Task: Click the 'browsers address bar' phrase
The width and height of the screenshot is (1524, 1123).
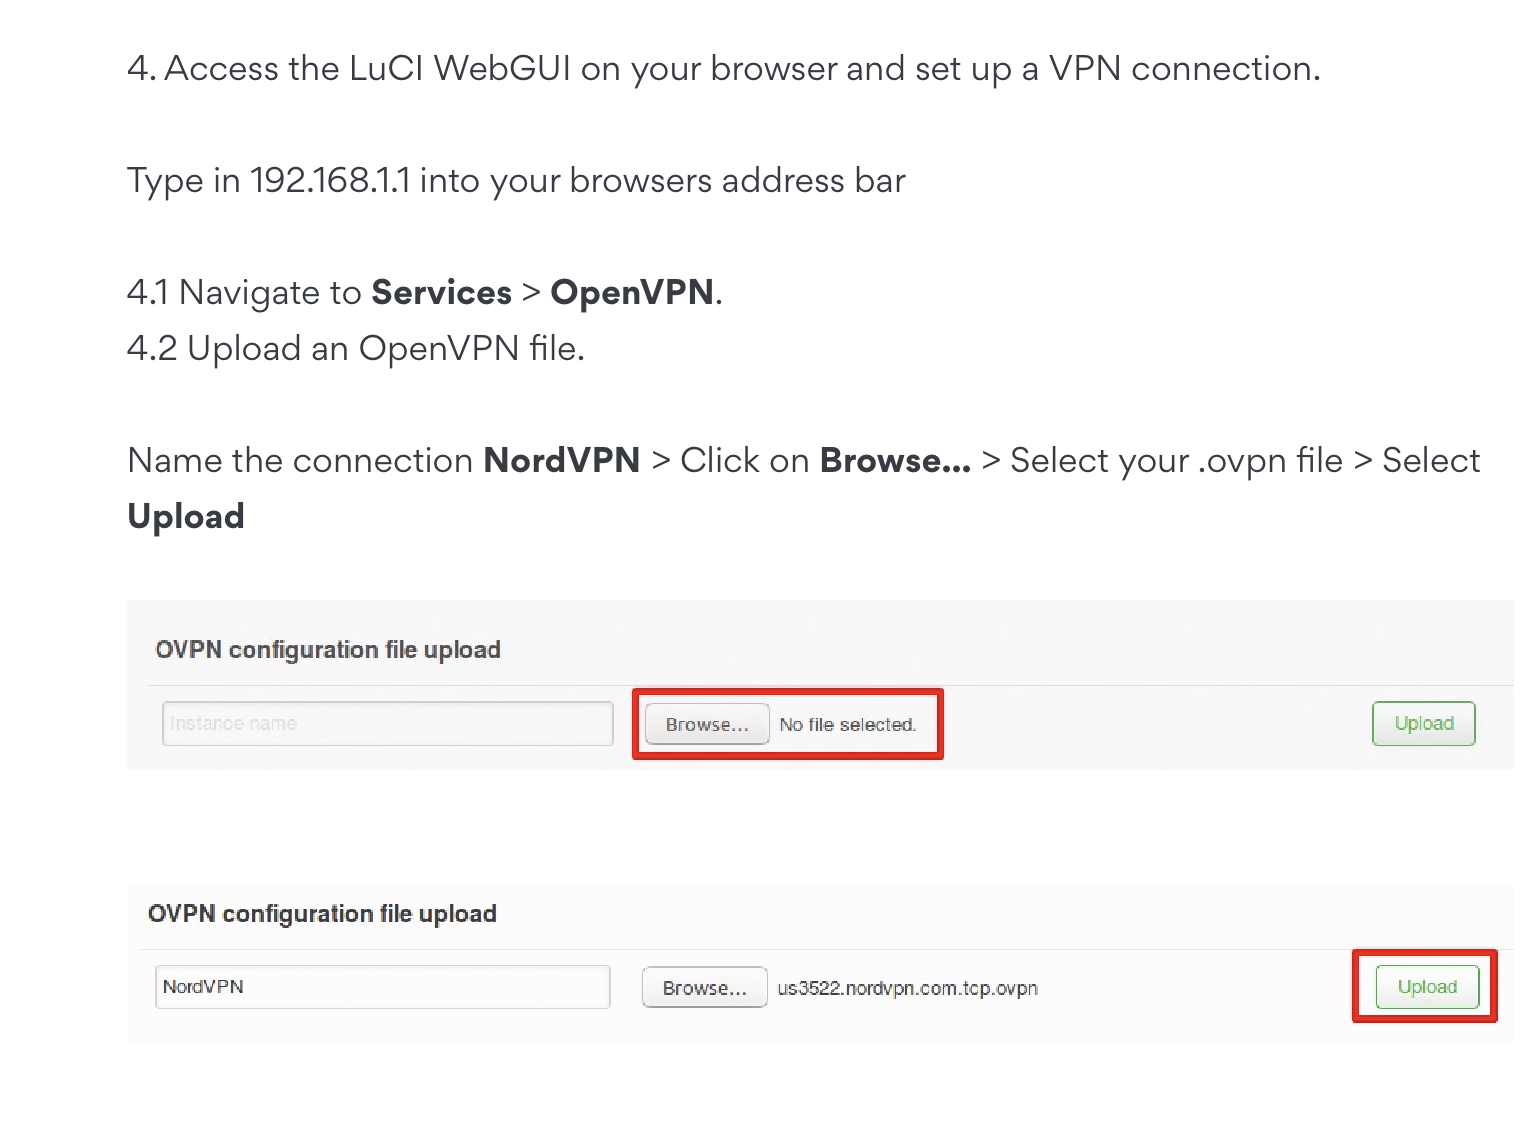Action: (x=737, y=180)
